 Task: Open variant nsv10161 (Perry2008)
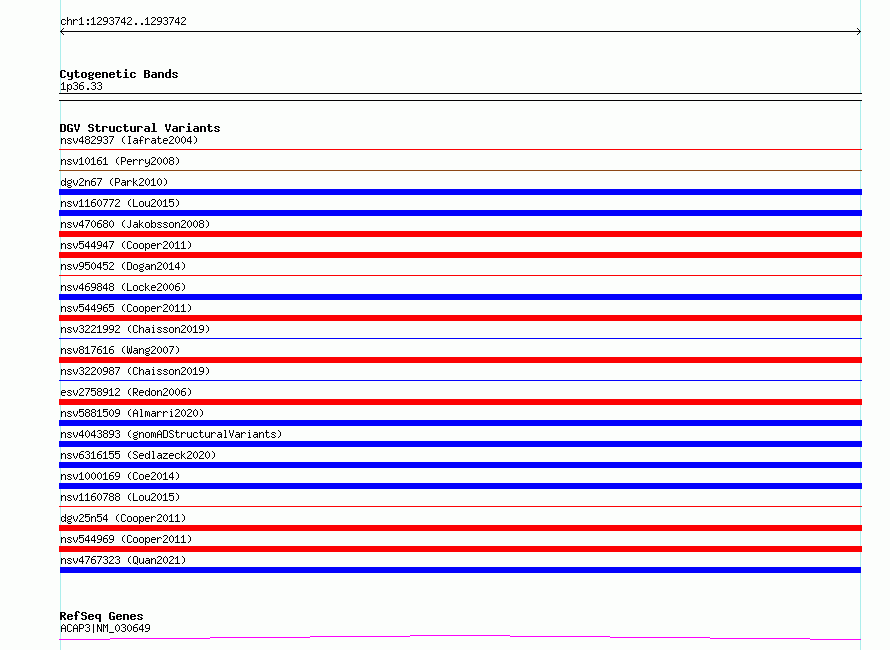pos(120,161)
